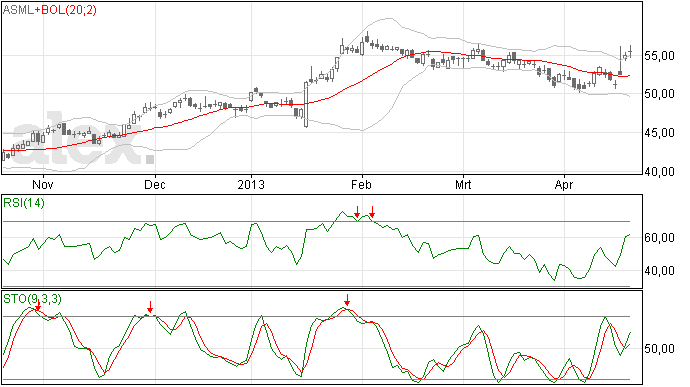
Task: Click the Feb date axis label
Action: pyautogui.click(x=361, y=184)
